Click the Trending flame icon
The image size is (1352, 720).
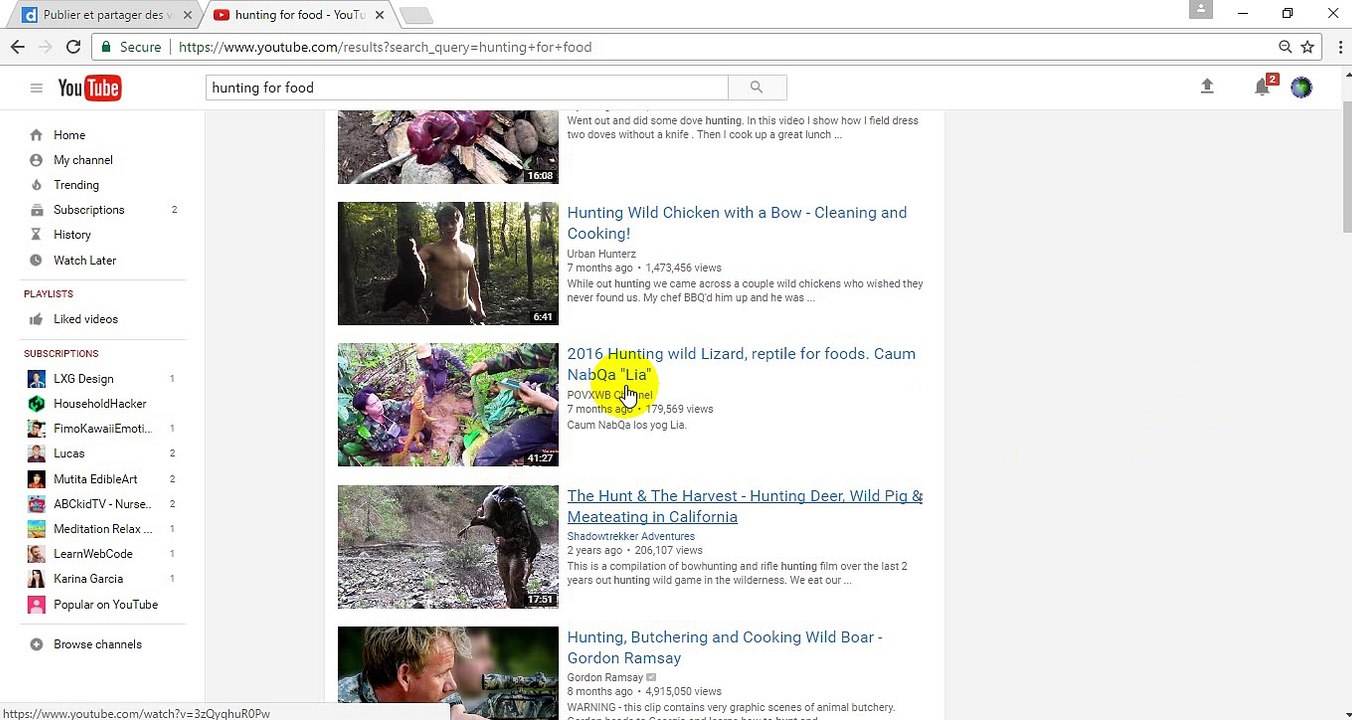(36, 185)
